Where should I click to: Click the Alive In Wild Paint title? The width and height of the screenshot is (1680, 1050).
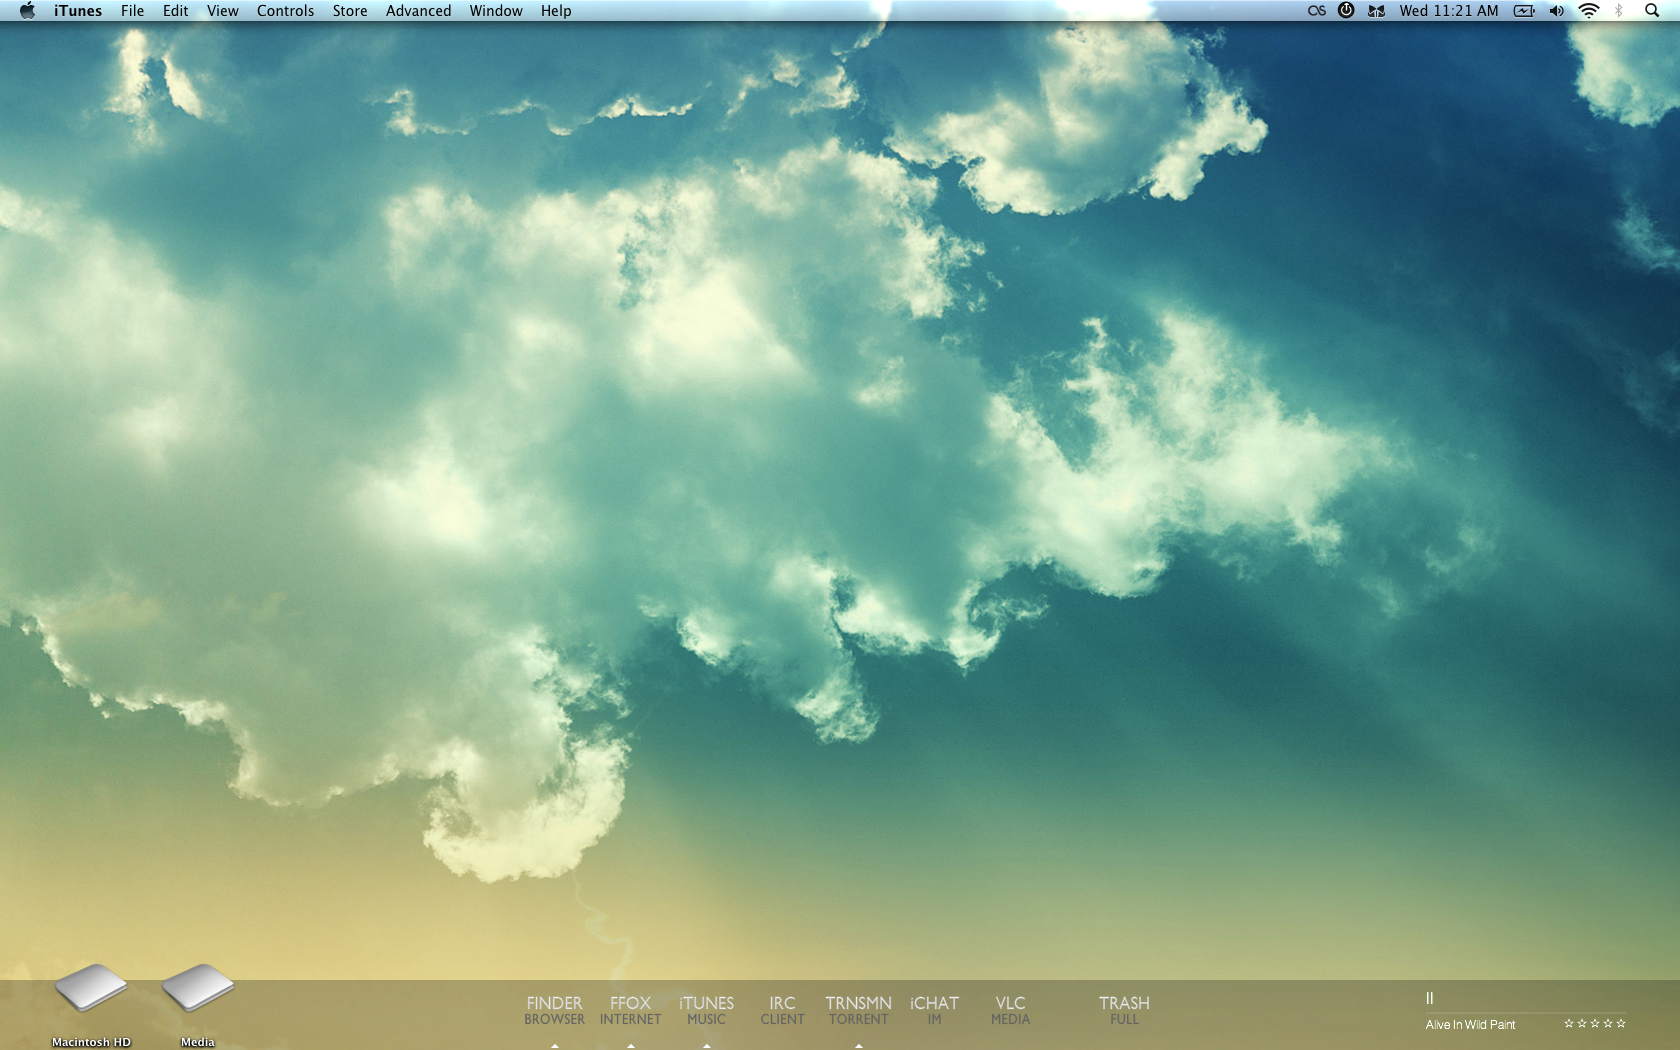[x=1470, y=1025]
